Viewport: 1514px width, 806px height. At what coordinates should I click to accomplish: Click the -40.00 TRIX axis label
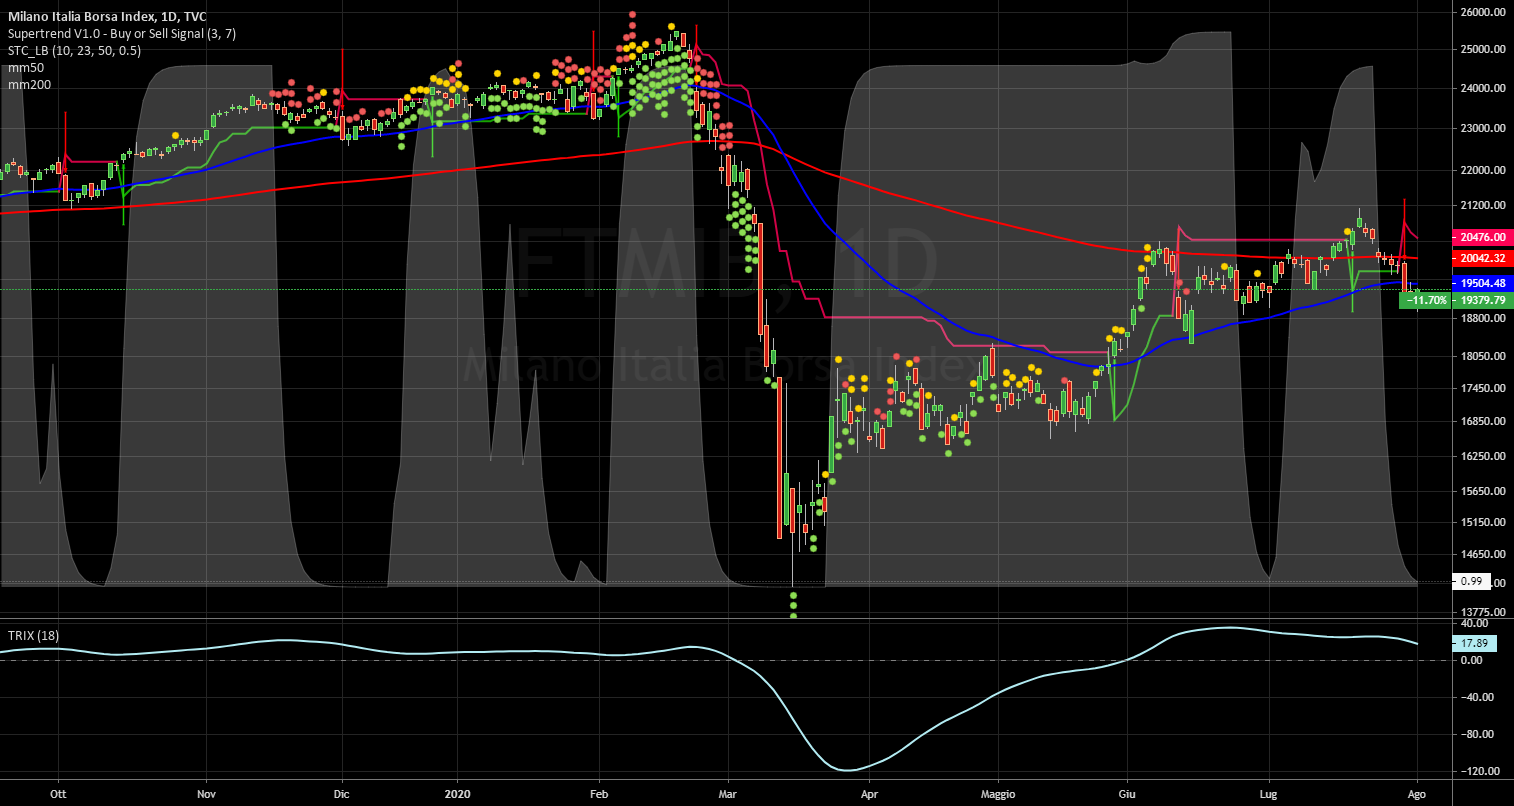1477,697
